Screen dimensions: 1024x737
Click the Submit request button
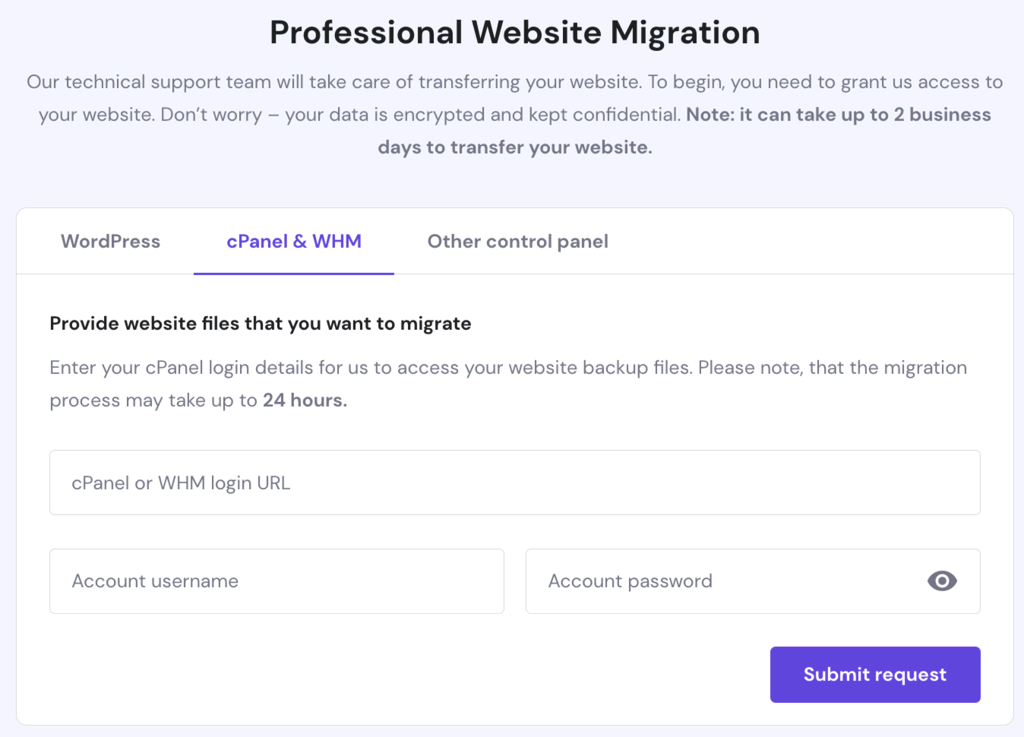(875, 674)
